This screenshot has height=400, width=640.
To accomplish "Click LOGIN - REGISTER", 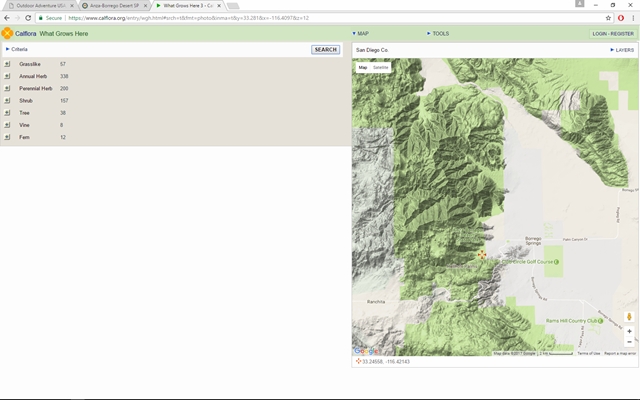I will coord(612,33).
